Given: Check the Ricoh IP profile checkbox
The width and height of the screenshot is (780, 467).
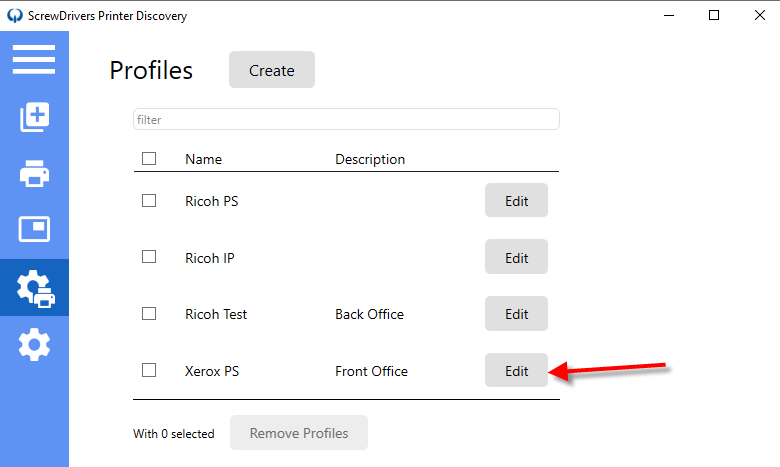Looking at the screenshot, I should (149, 257).
